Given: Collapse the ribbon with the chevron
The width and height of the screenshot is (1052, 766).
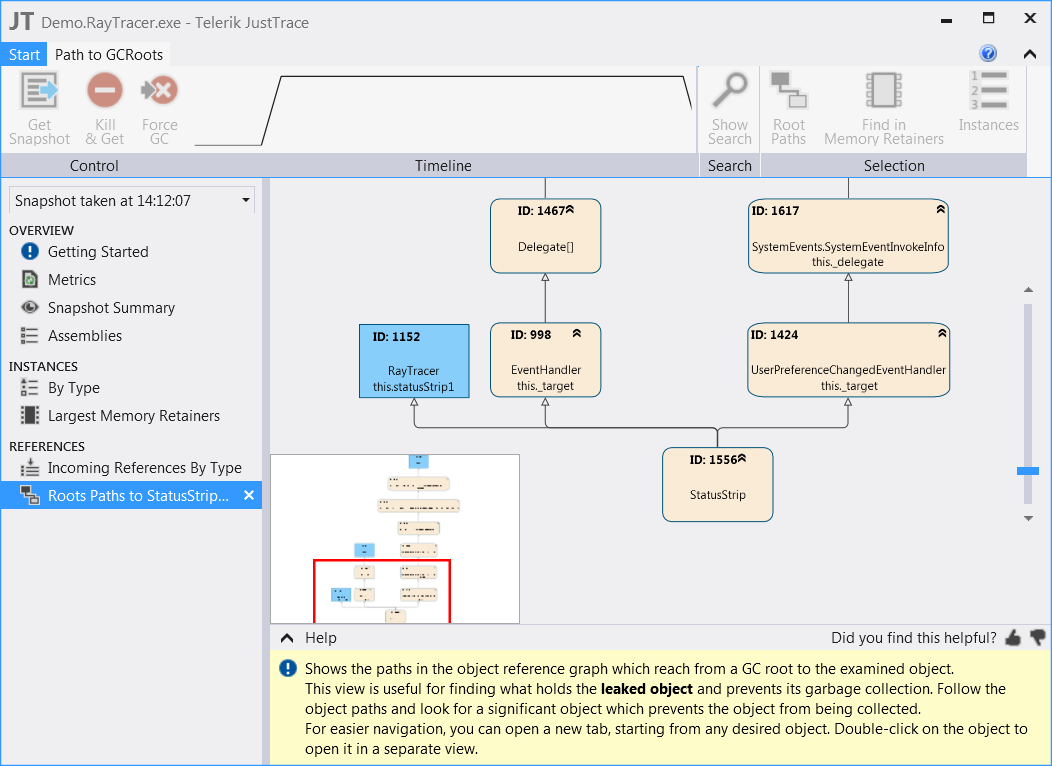Looking at the screenshot, I should point(1030,54).
